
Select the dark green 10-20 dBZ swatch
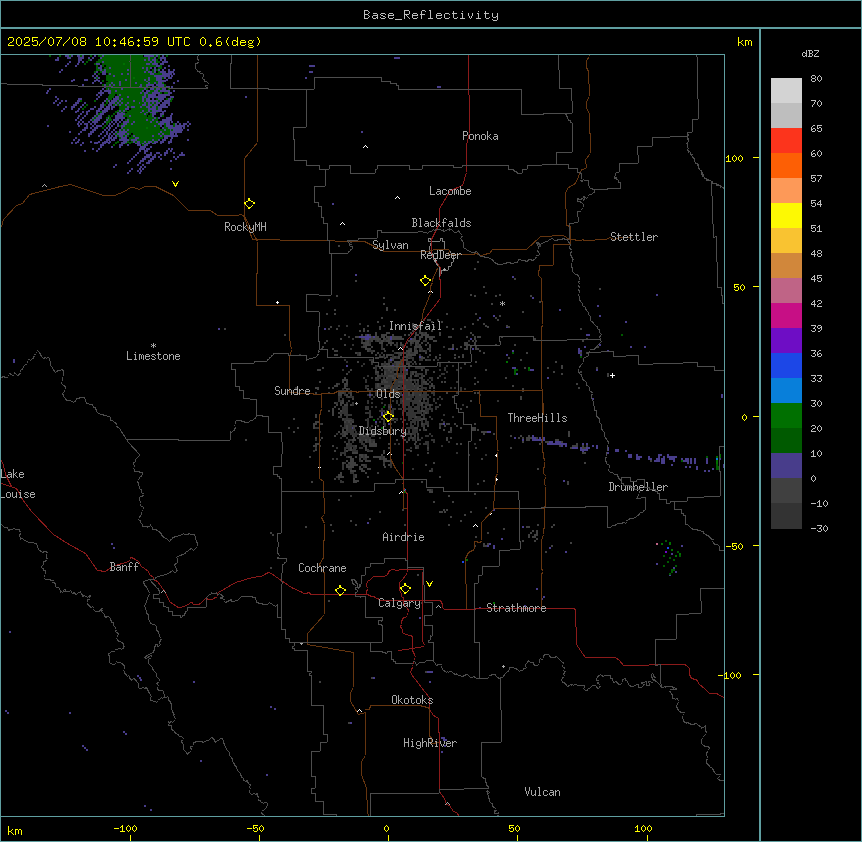[x=786, y=441]
